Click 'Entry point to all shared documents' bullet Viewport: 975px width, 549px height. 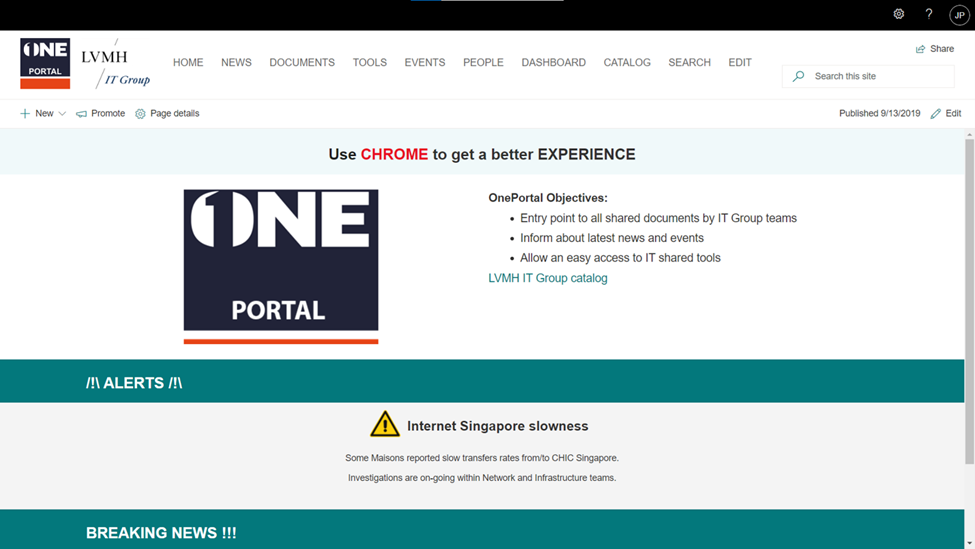658,218
